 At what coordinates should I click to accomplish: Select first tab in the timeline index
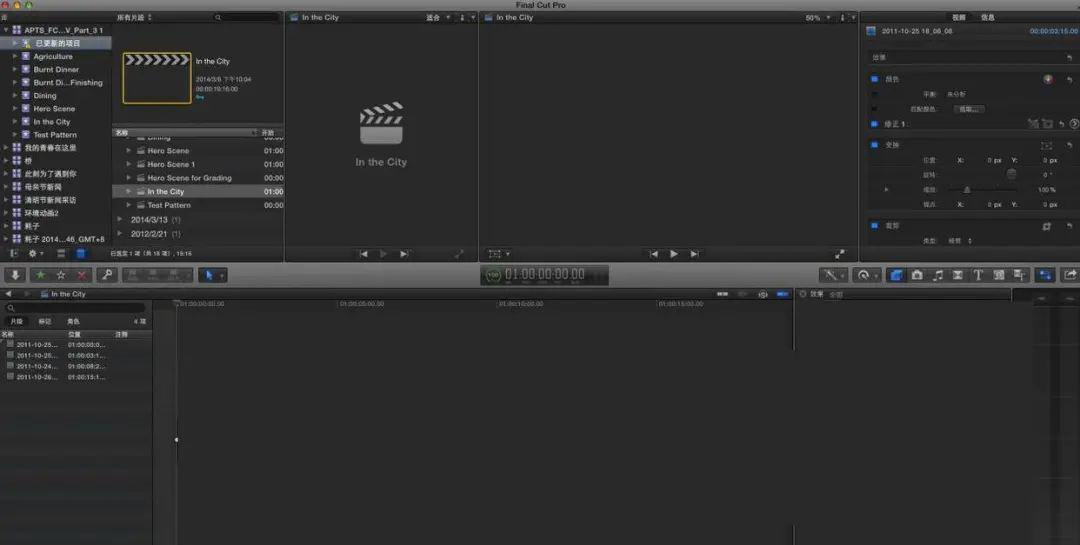(x=16, y=321)
